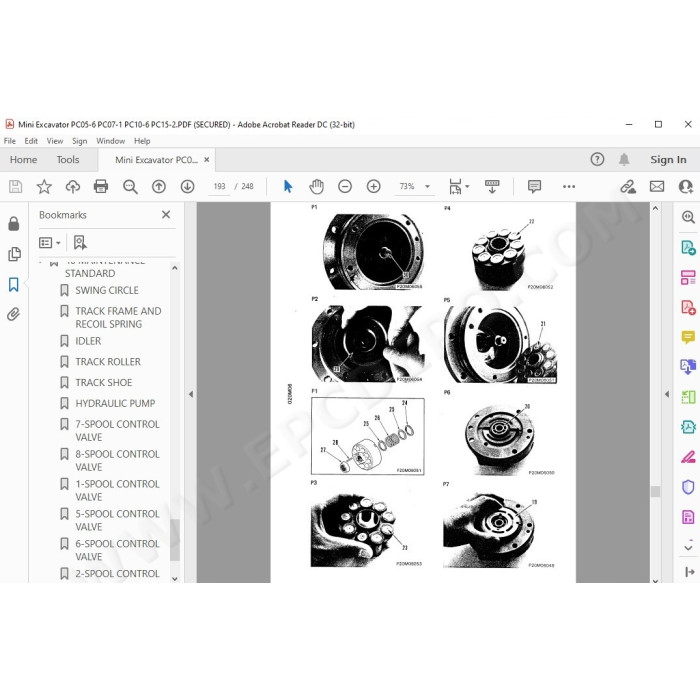Upload file to cloud icon
700x700 pixels.
[73, 186]
